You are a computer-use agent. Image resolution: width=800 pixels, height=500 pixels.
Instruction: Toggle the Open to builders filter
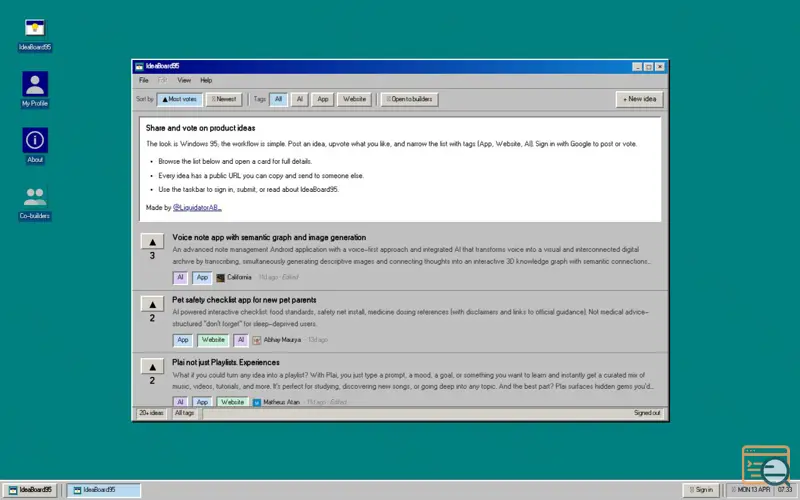click(x=409, y=99)
